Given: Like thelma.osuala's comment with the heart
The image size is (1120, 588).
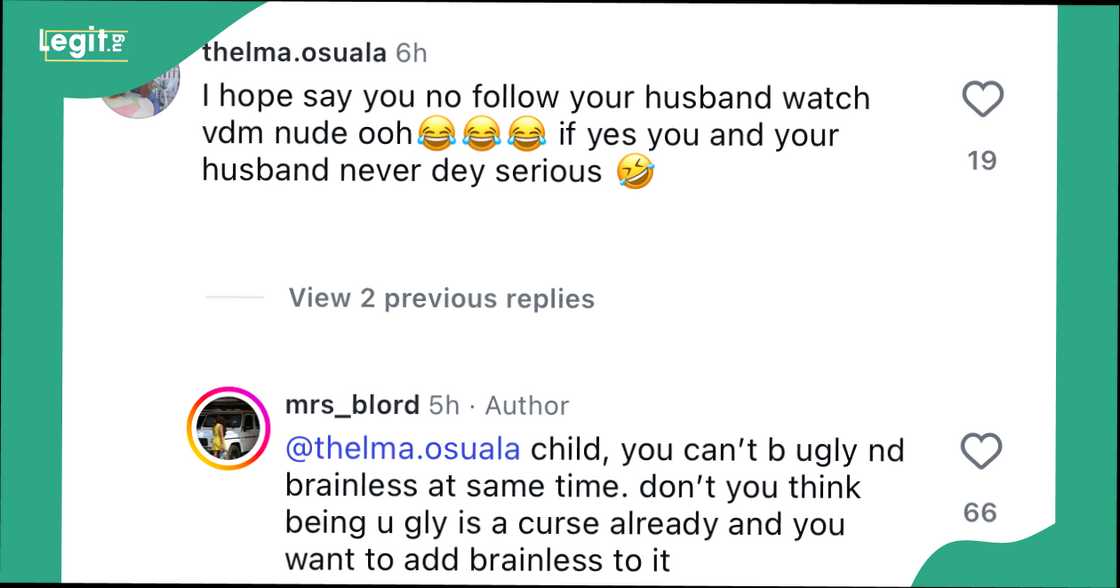Looking at the screenshot, I should (x=982, y=100).
